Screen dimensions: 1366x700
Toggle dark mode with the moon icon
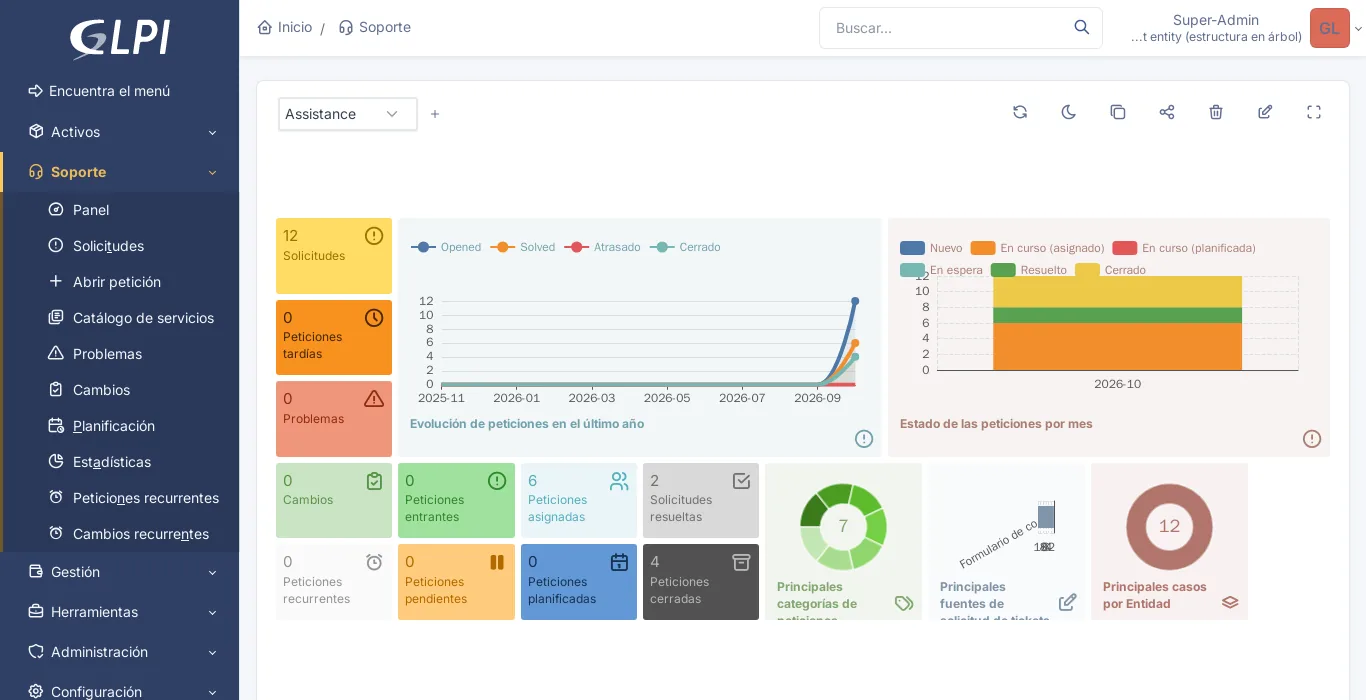[x=1069, y=112]
